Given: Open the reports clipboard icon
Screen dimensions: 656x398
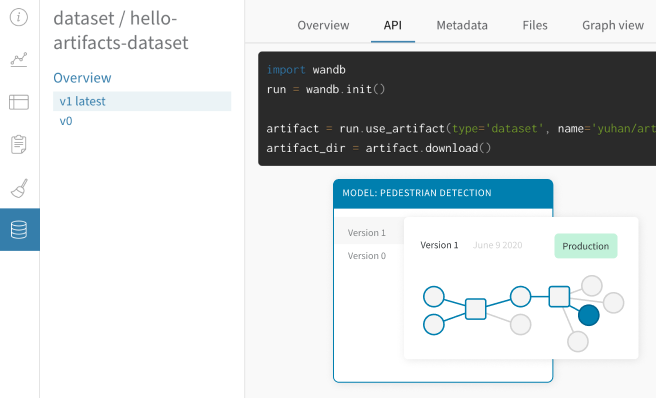Looking at the screenshot, I should tap(19, 145).
